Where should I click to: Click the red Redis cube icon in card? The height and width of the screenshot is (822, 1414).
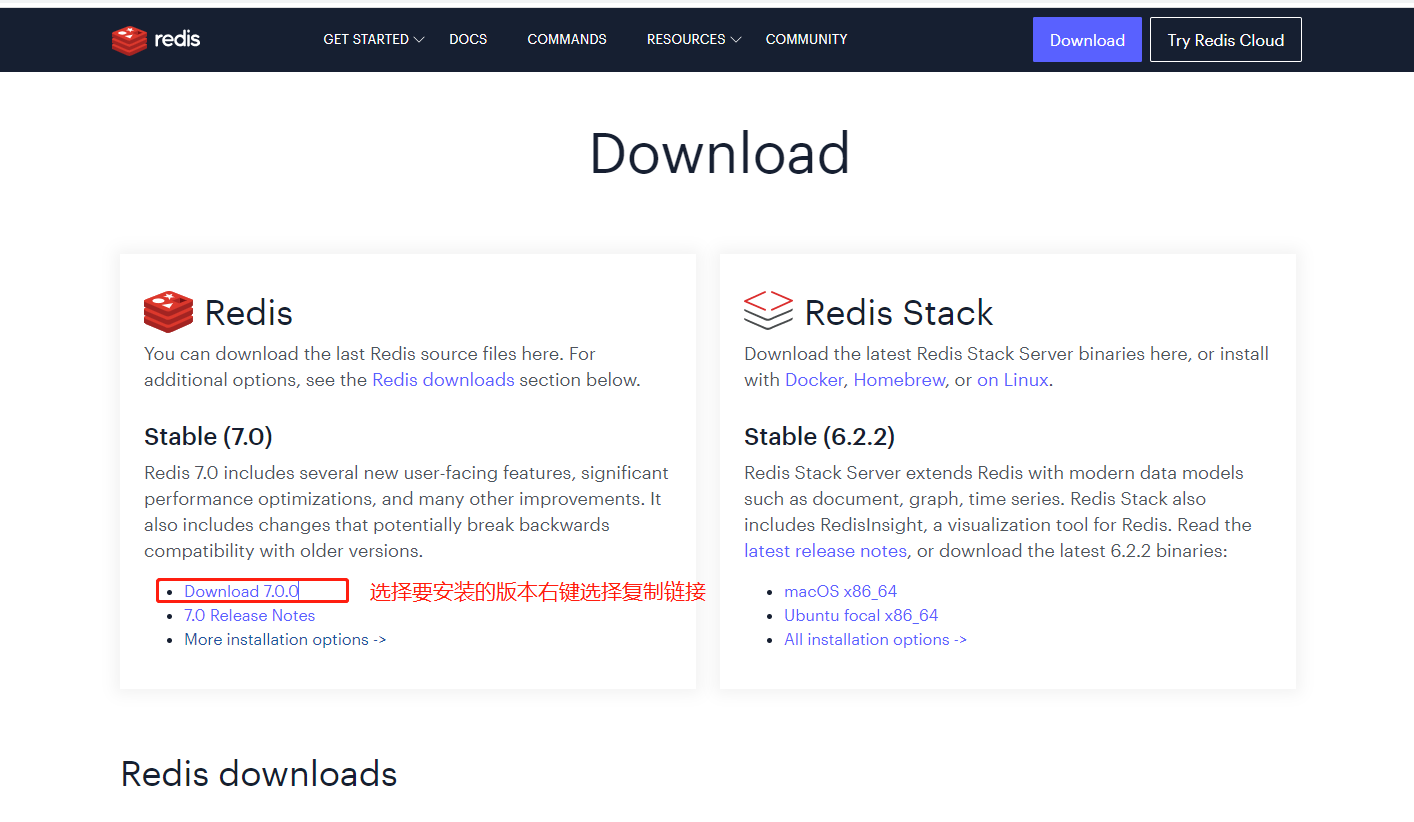(x=168, y=311)
